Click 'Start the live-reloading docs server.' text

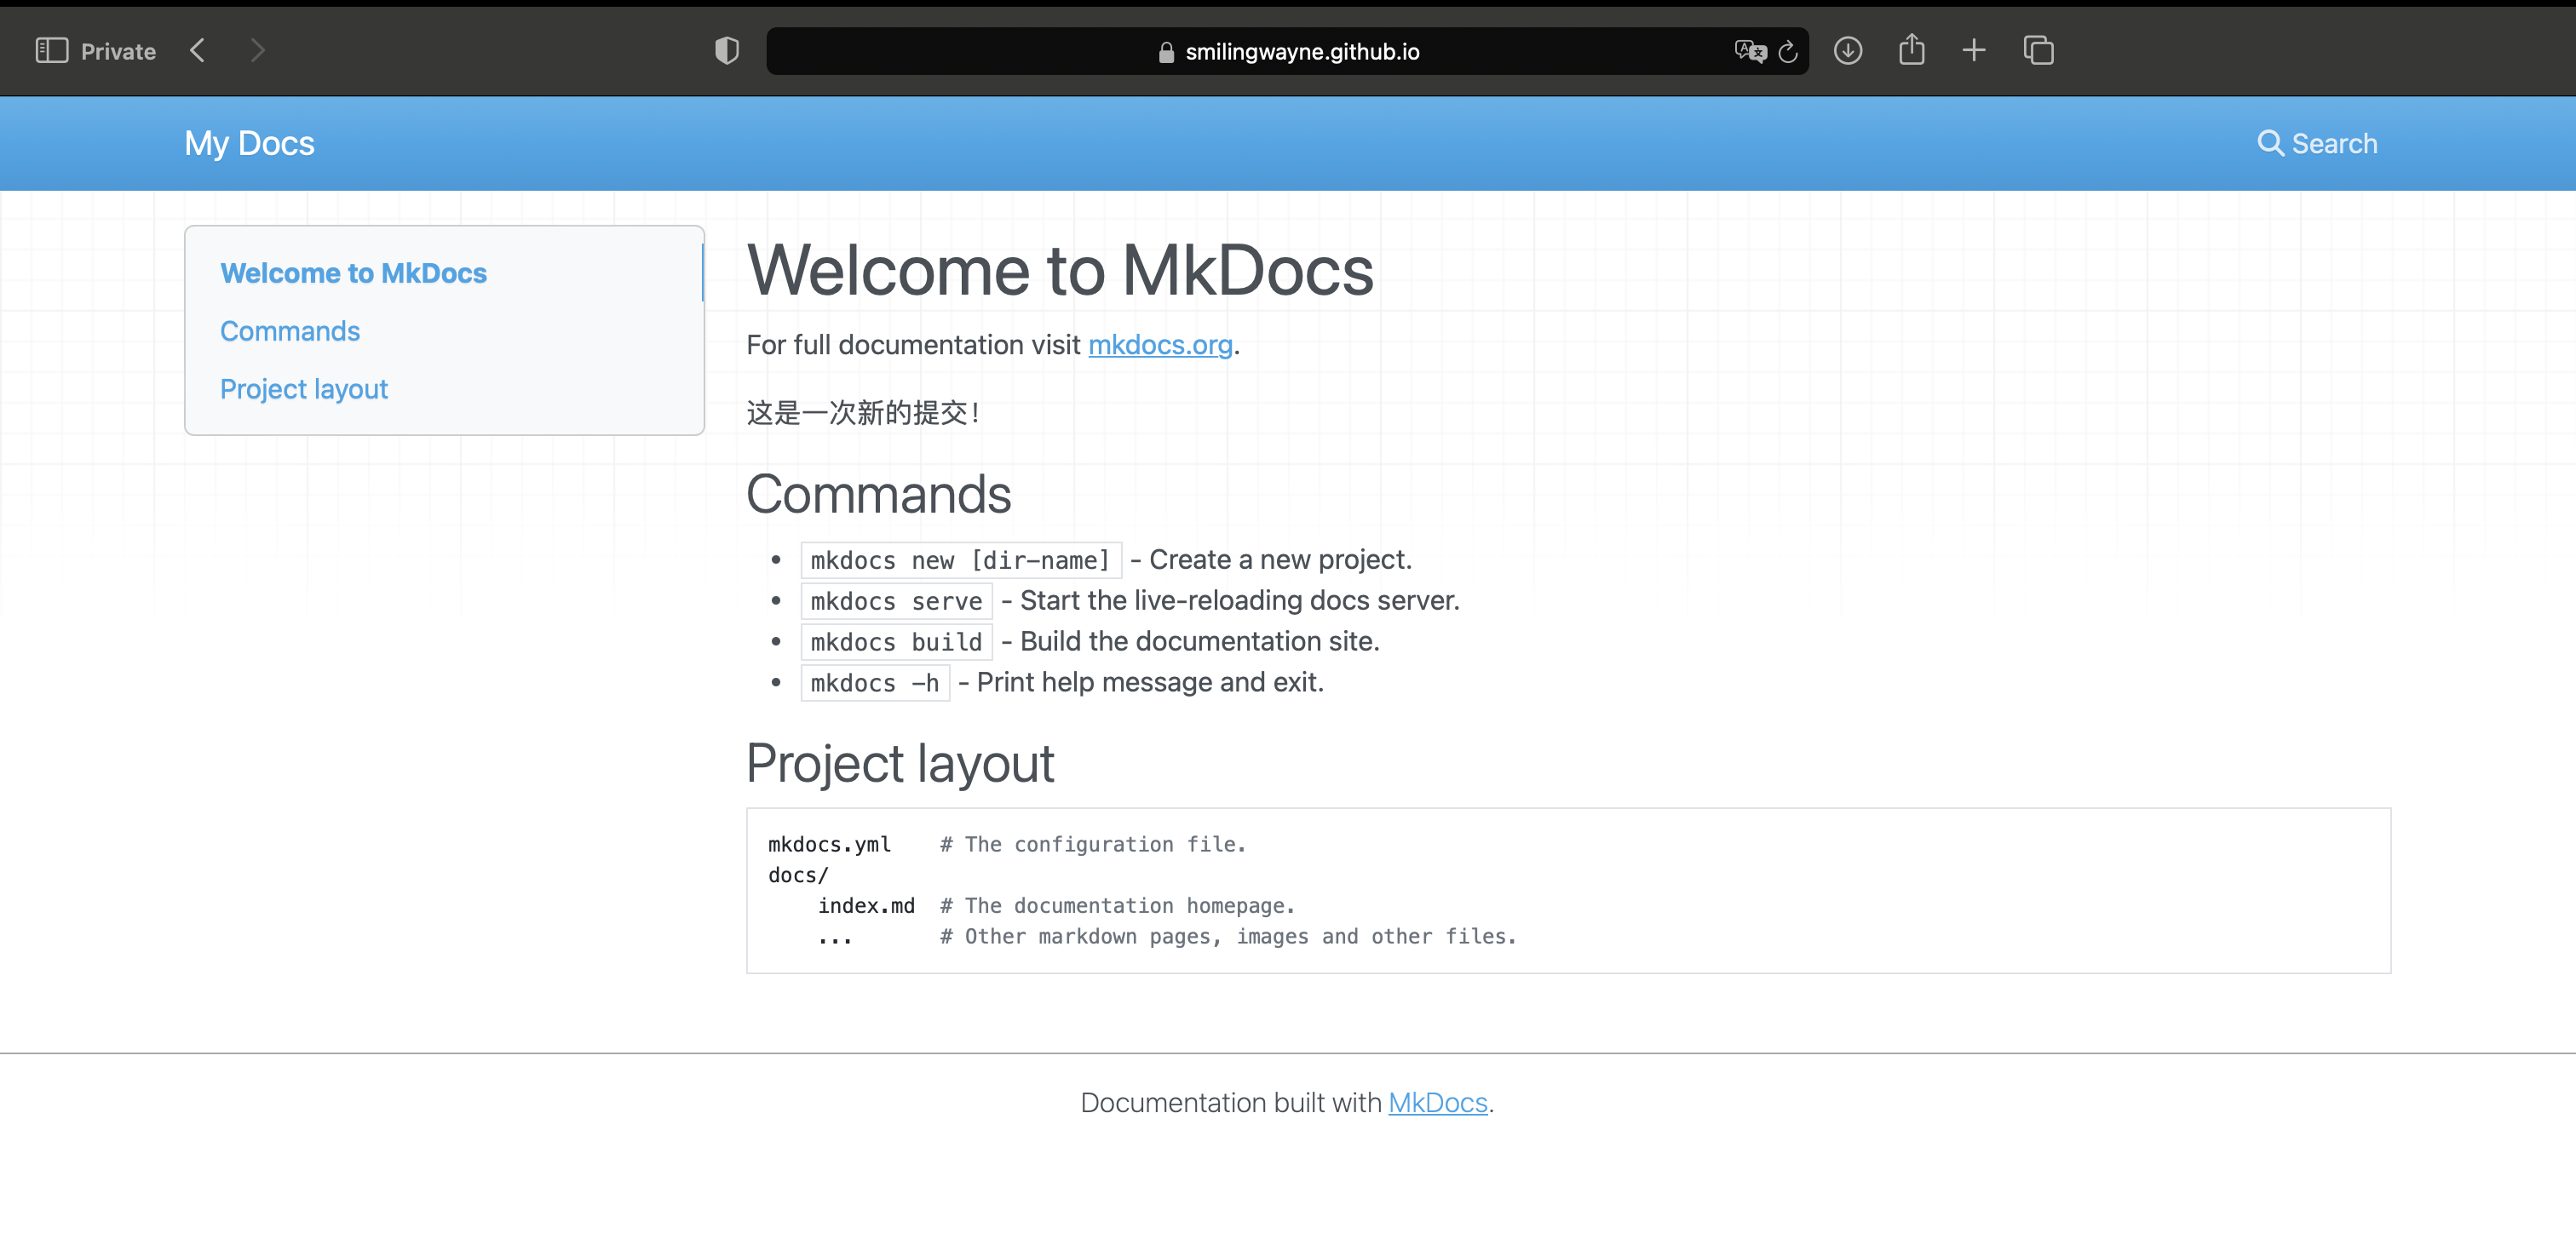[x=1240, y=601]
